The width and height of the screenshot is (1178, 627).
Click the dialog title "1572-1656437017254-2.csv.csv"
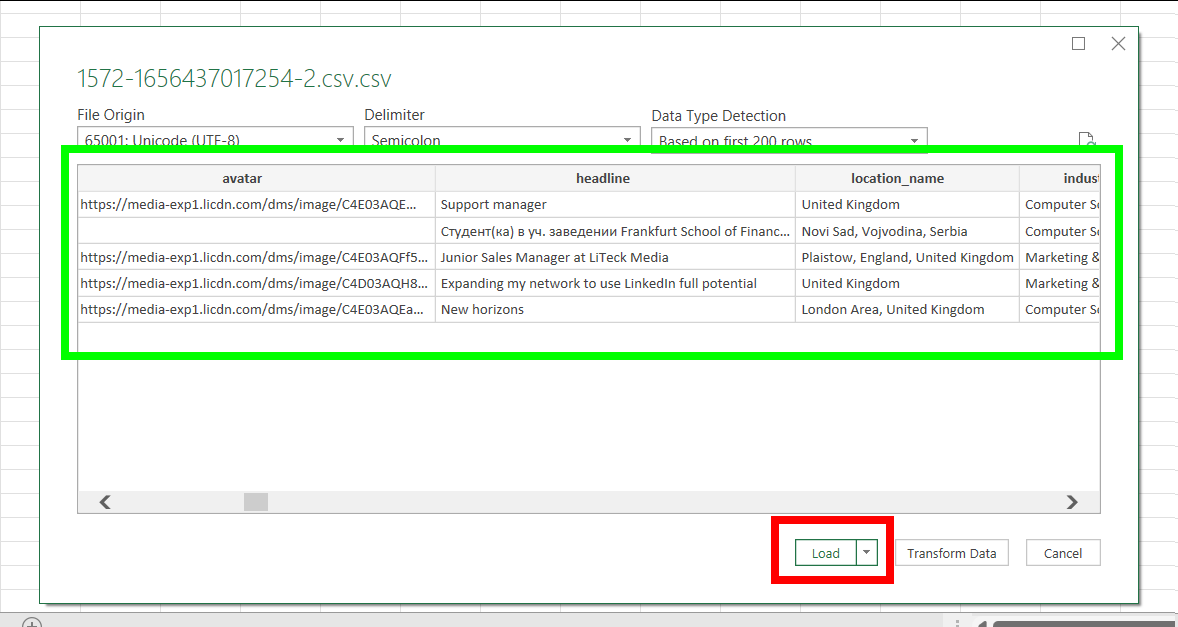234,79
